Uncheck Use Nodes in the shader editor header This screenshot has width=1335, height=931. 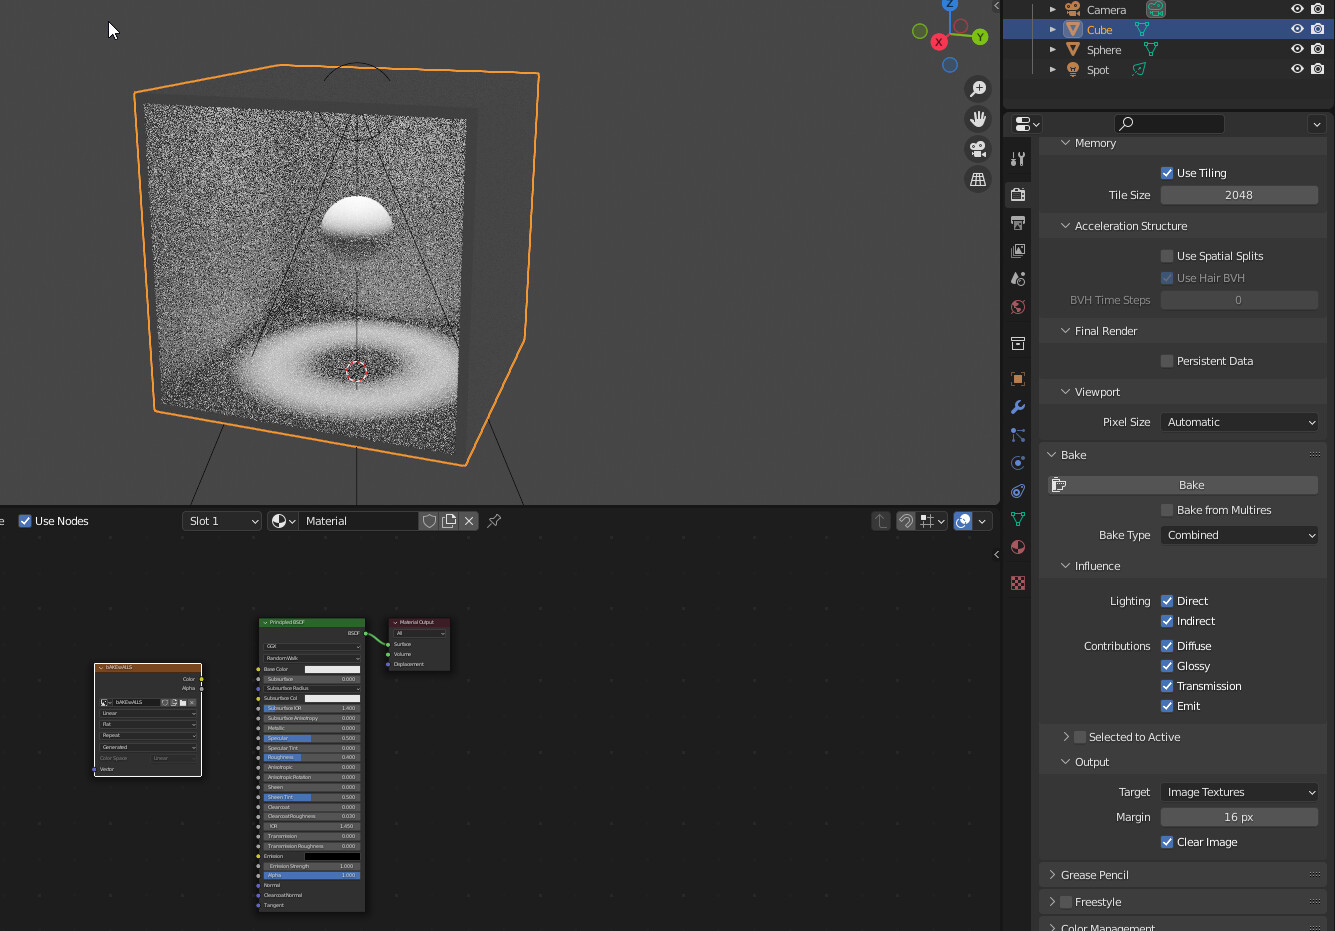coord(25,520)
